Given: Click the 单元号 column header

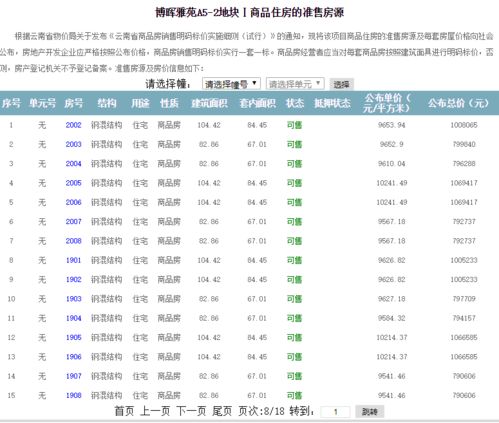Looking at the screenshot, I should coord(42,103).
